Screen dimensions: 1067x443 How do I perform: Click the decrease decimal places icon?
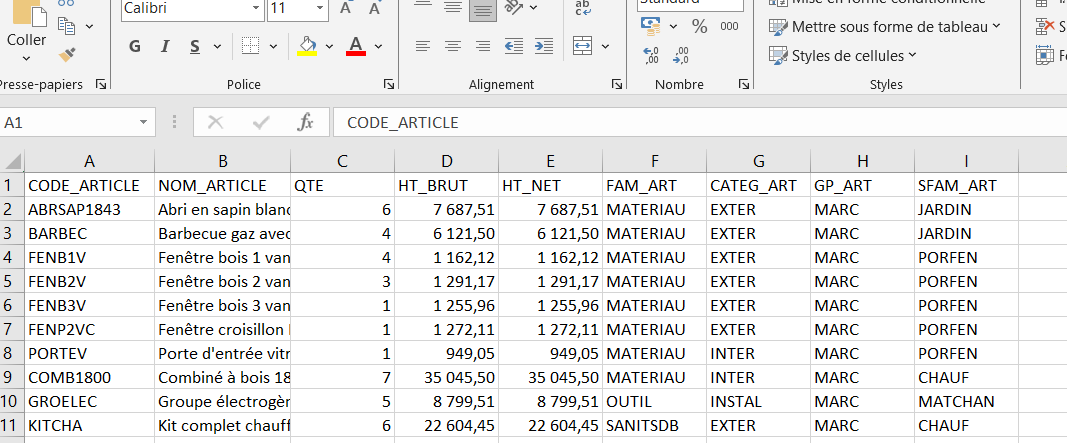point(682,56)
